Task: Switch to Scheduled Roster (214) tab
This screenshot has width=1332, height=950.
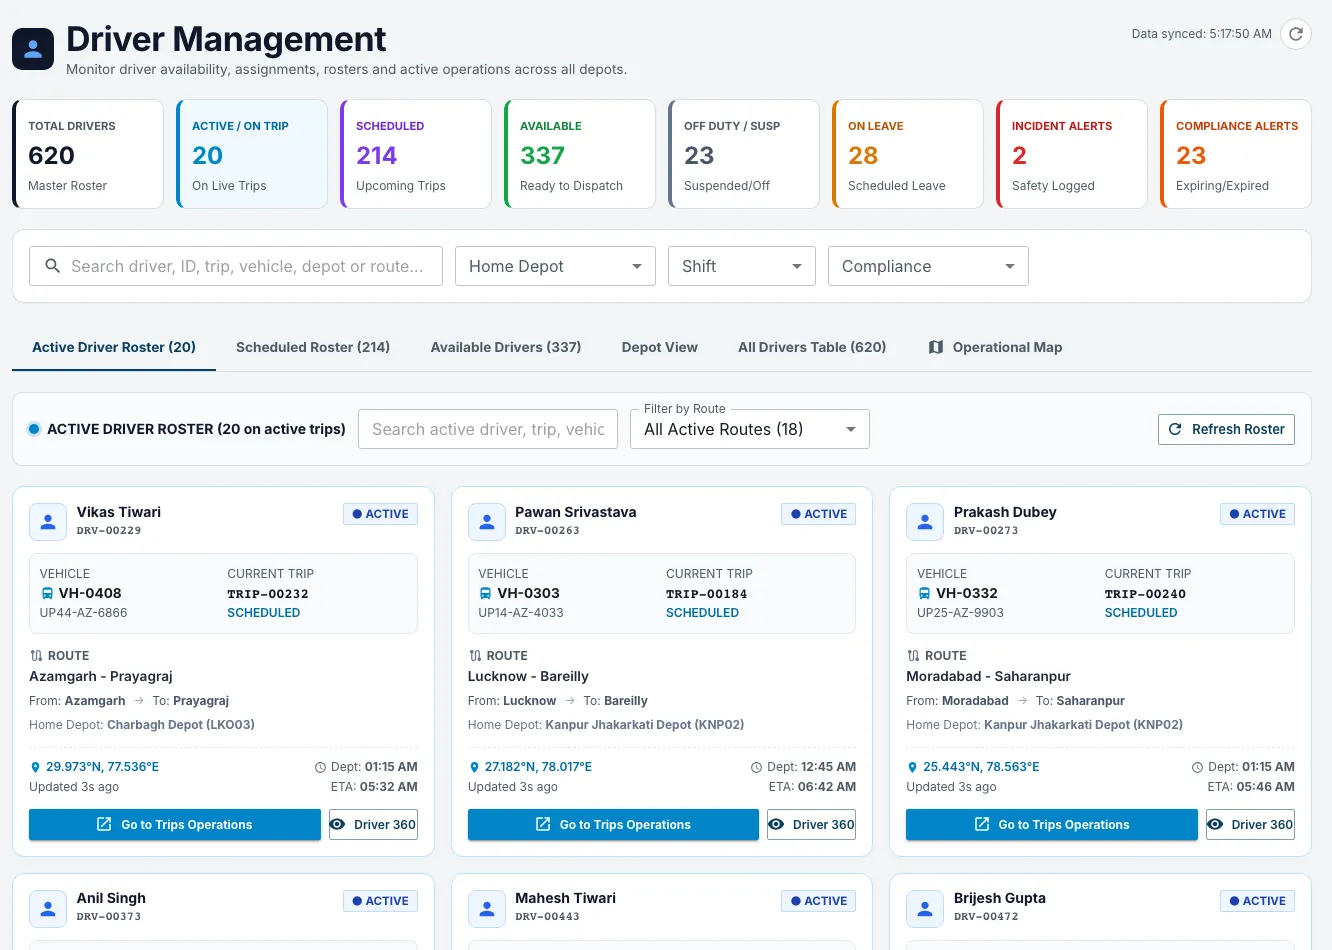Action: point(313,347)
